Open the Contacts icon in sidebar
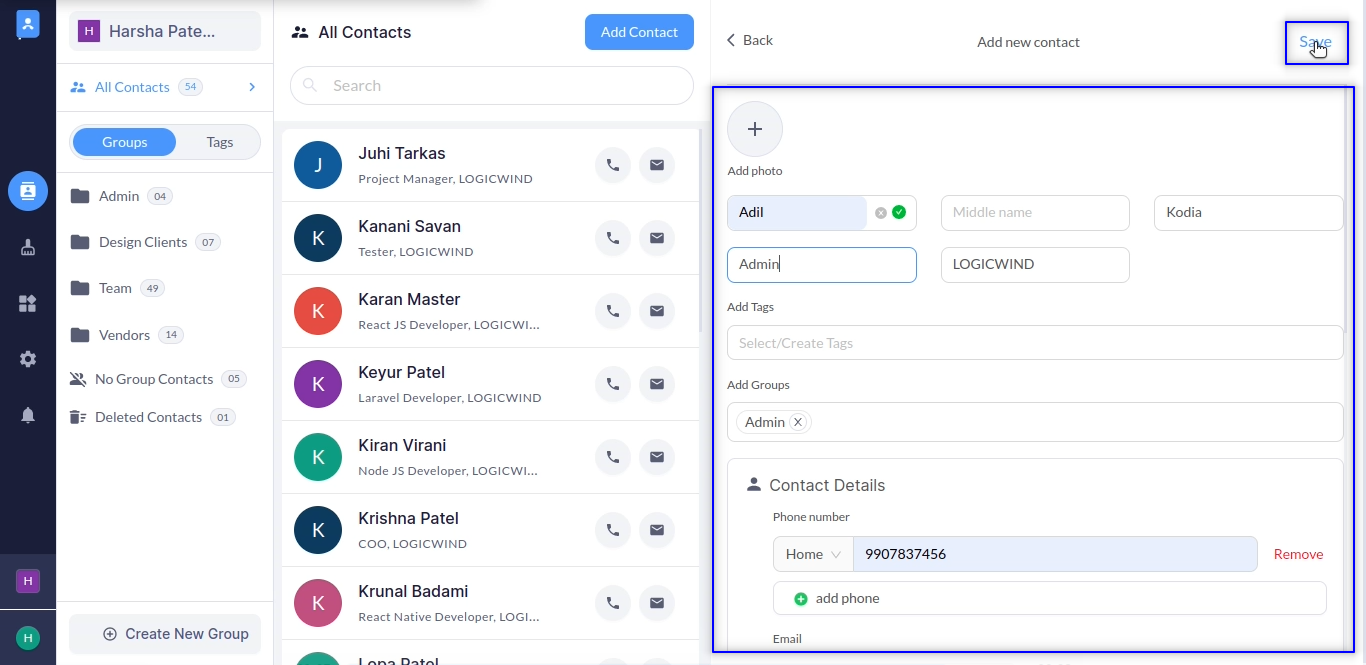This screenshot has width=1366, height=665. click(x=28, y=190)
